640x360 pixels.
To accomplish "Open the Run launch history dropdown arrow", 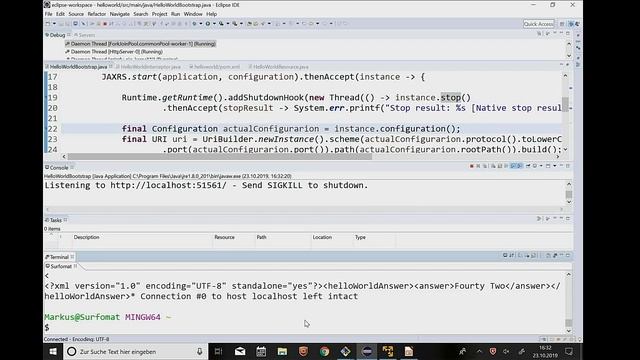I will tap(214, 24).
